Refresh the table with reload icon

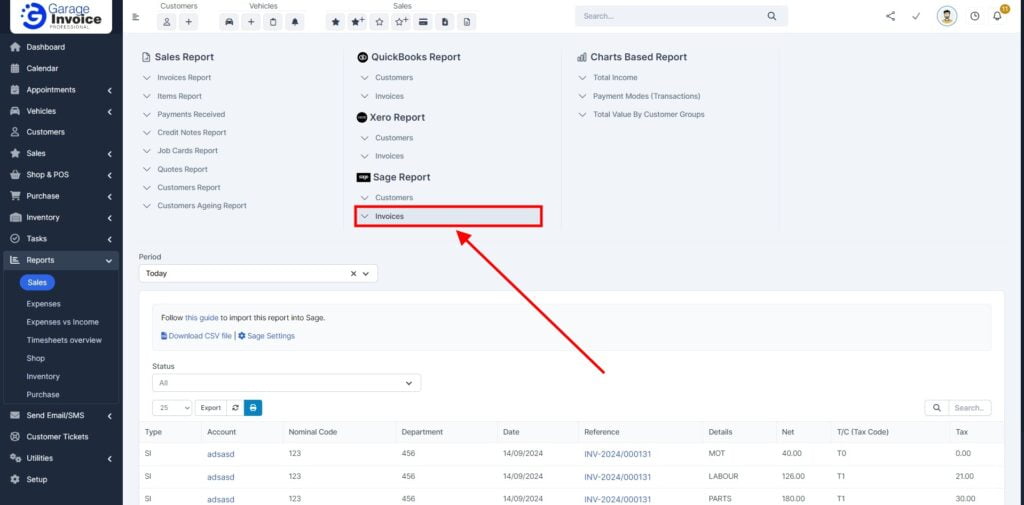235,408
